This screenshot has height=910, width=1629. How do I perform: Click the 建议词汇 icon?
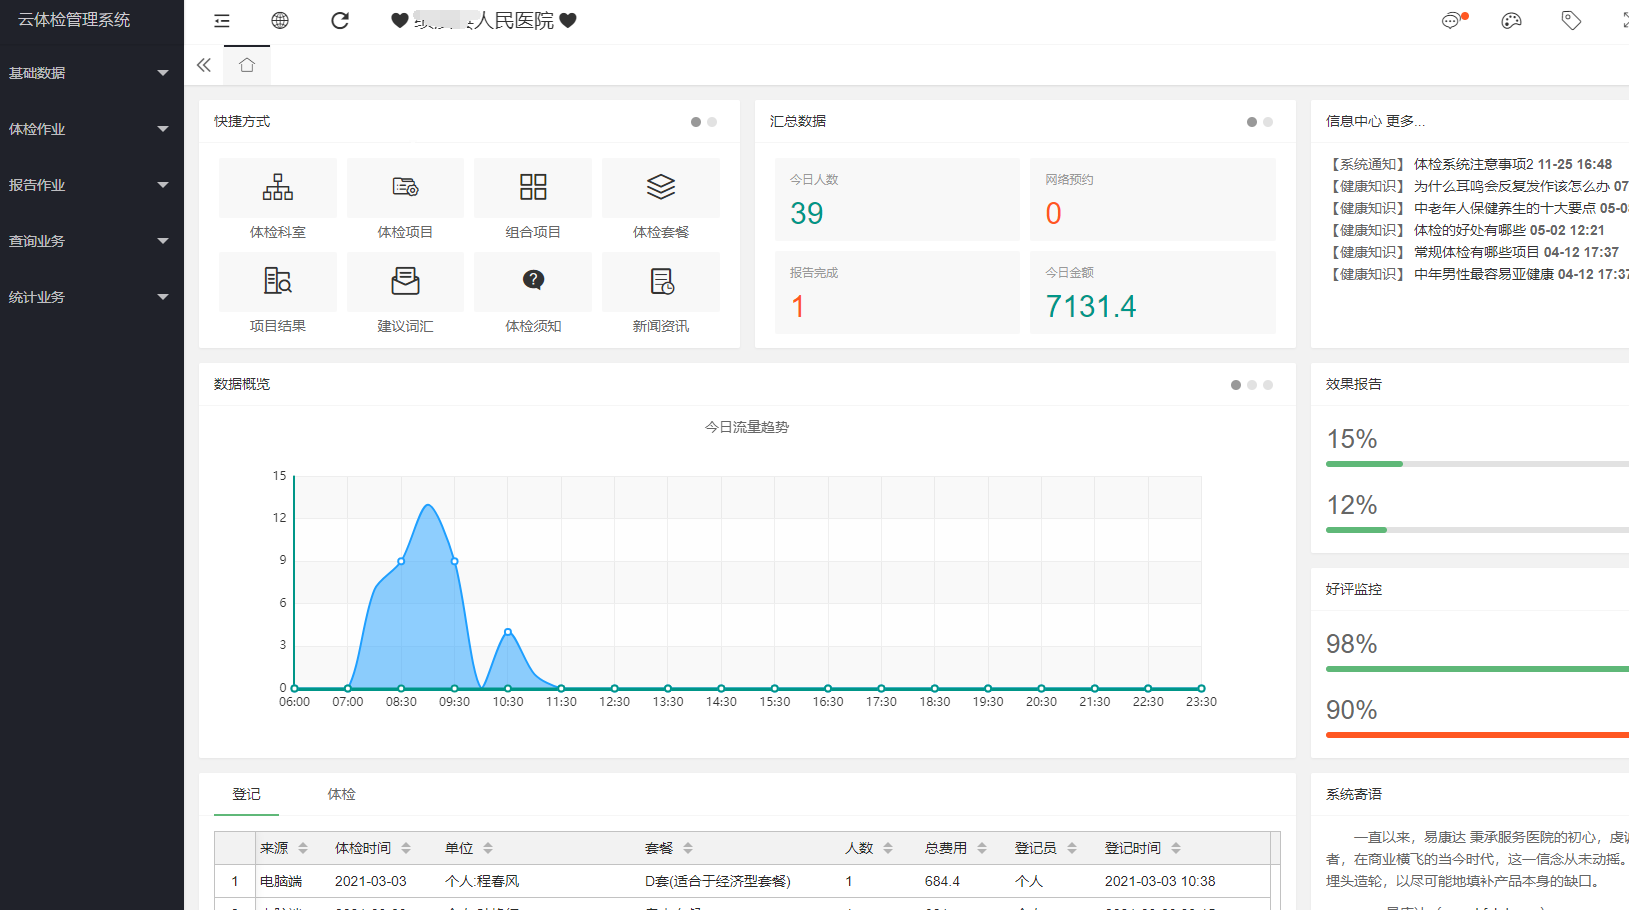tap(405, 282)
